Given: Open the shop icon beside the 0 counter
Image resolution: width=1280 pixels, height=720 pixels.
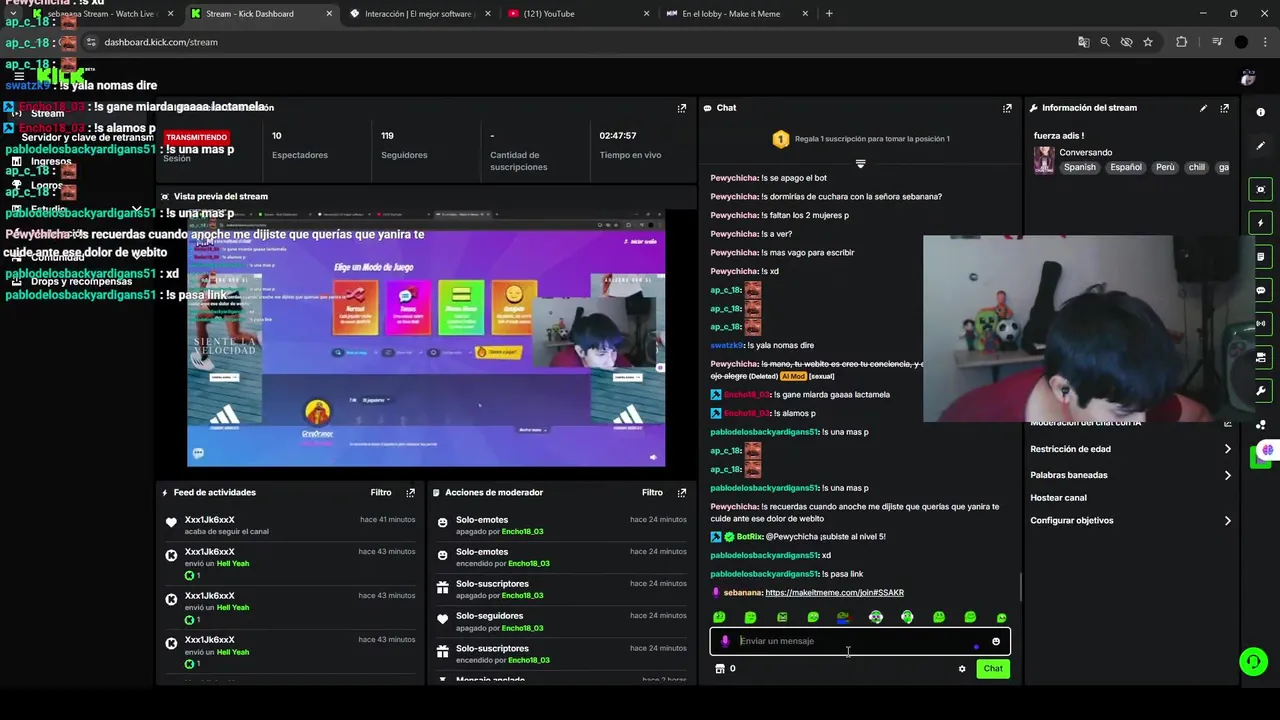Looking at the screenshot, I should pos(719,669).
